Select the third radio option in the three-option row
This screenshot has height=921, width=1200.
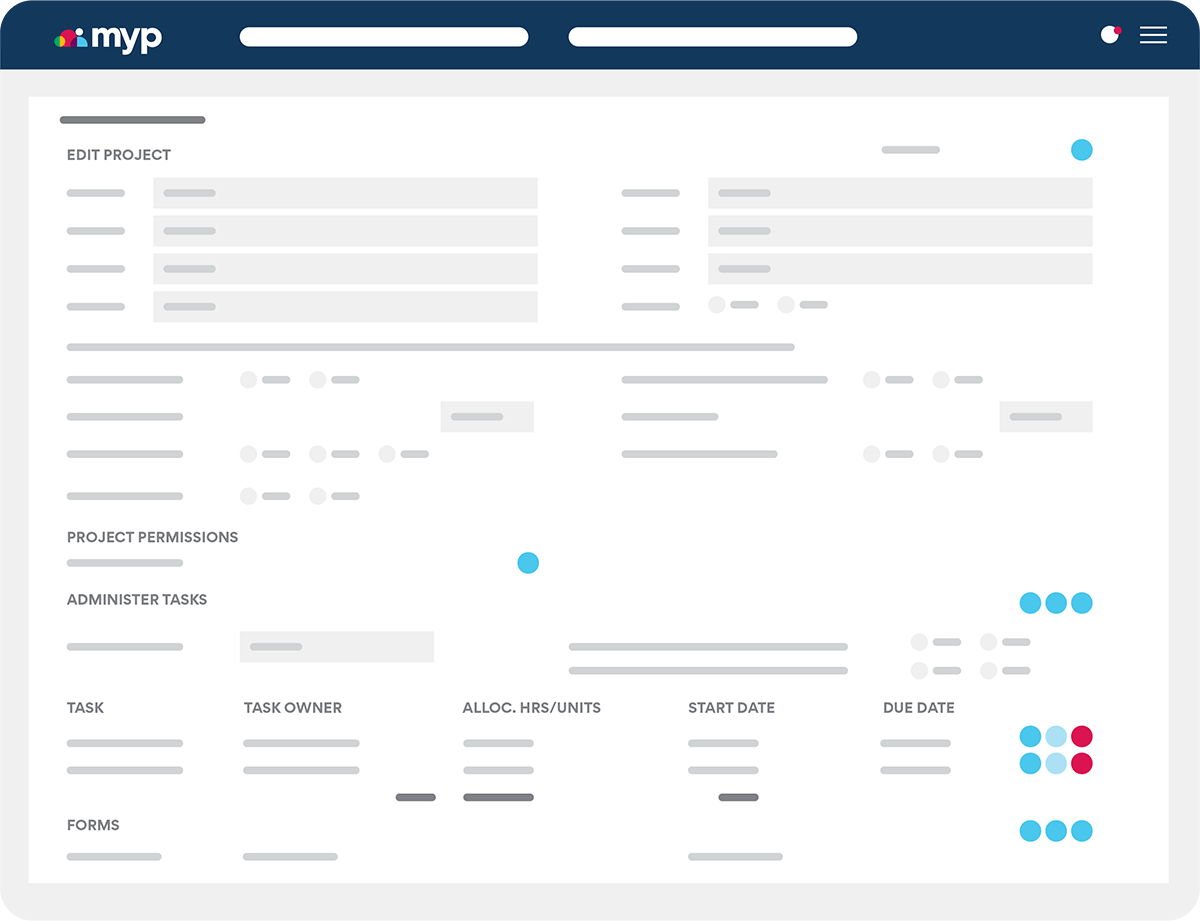point(387,454)
